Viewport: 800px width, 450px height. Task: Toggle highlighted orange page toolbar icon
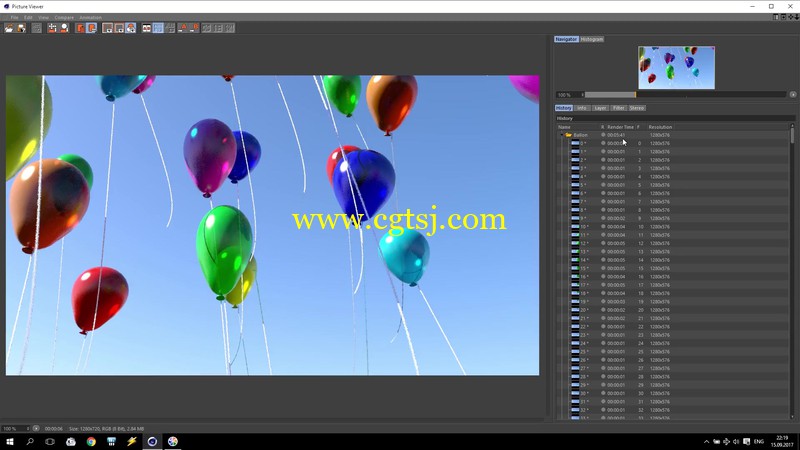click(x=92, y=28)
